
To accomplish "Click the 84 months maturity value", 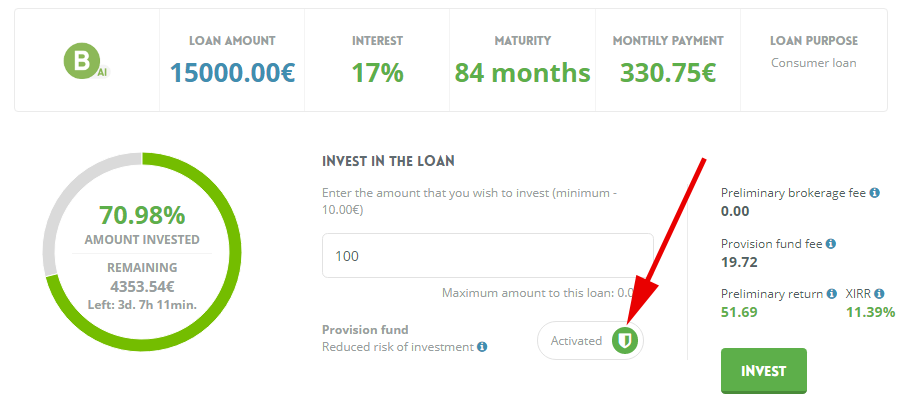I will tap(523, 73).
